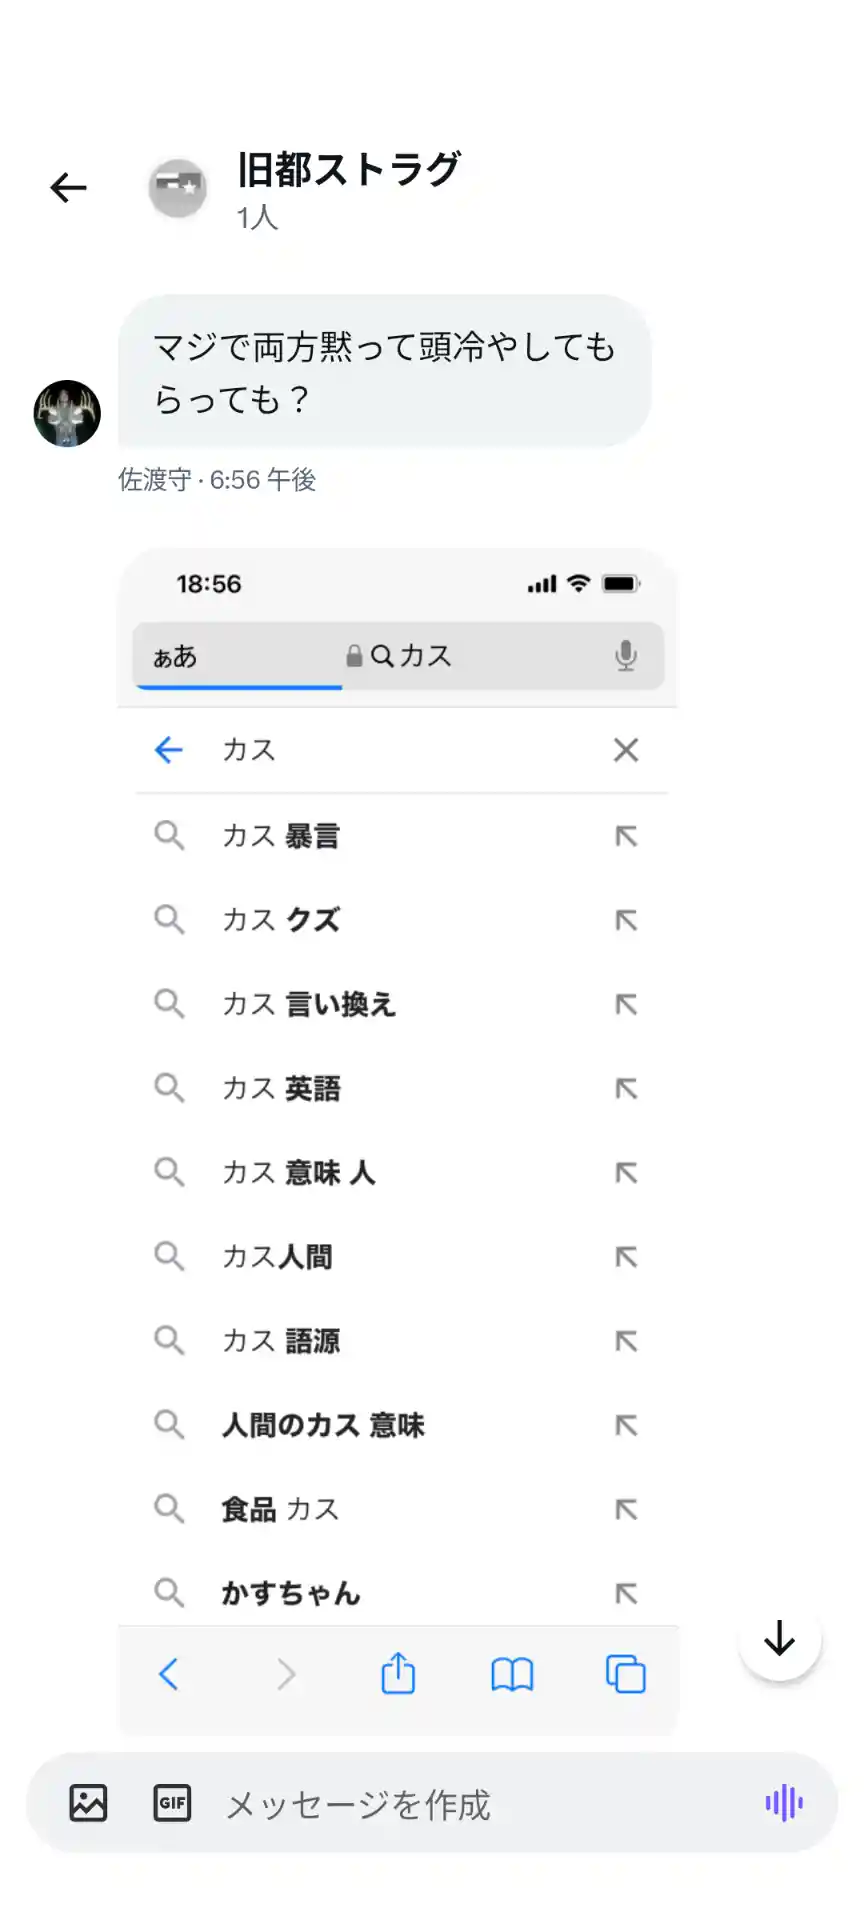864x1920 pixels.
Task: Open the Safari tabs overview icon
Action: (x=626, y=1673)
